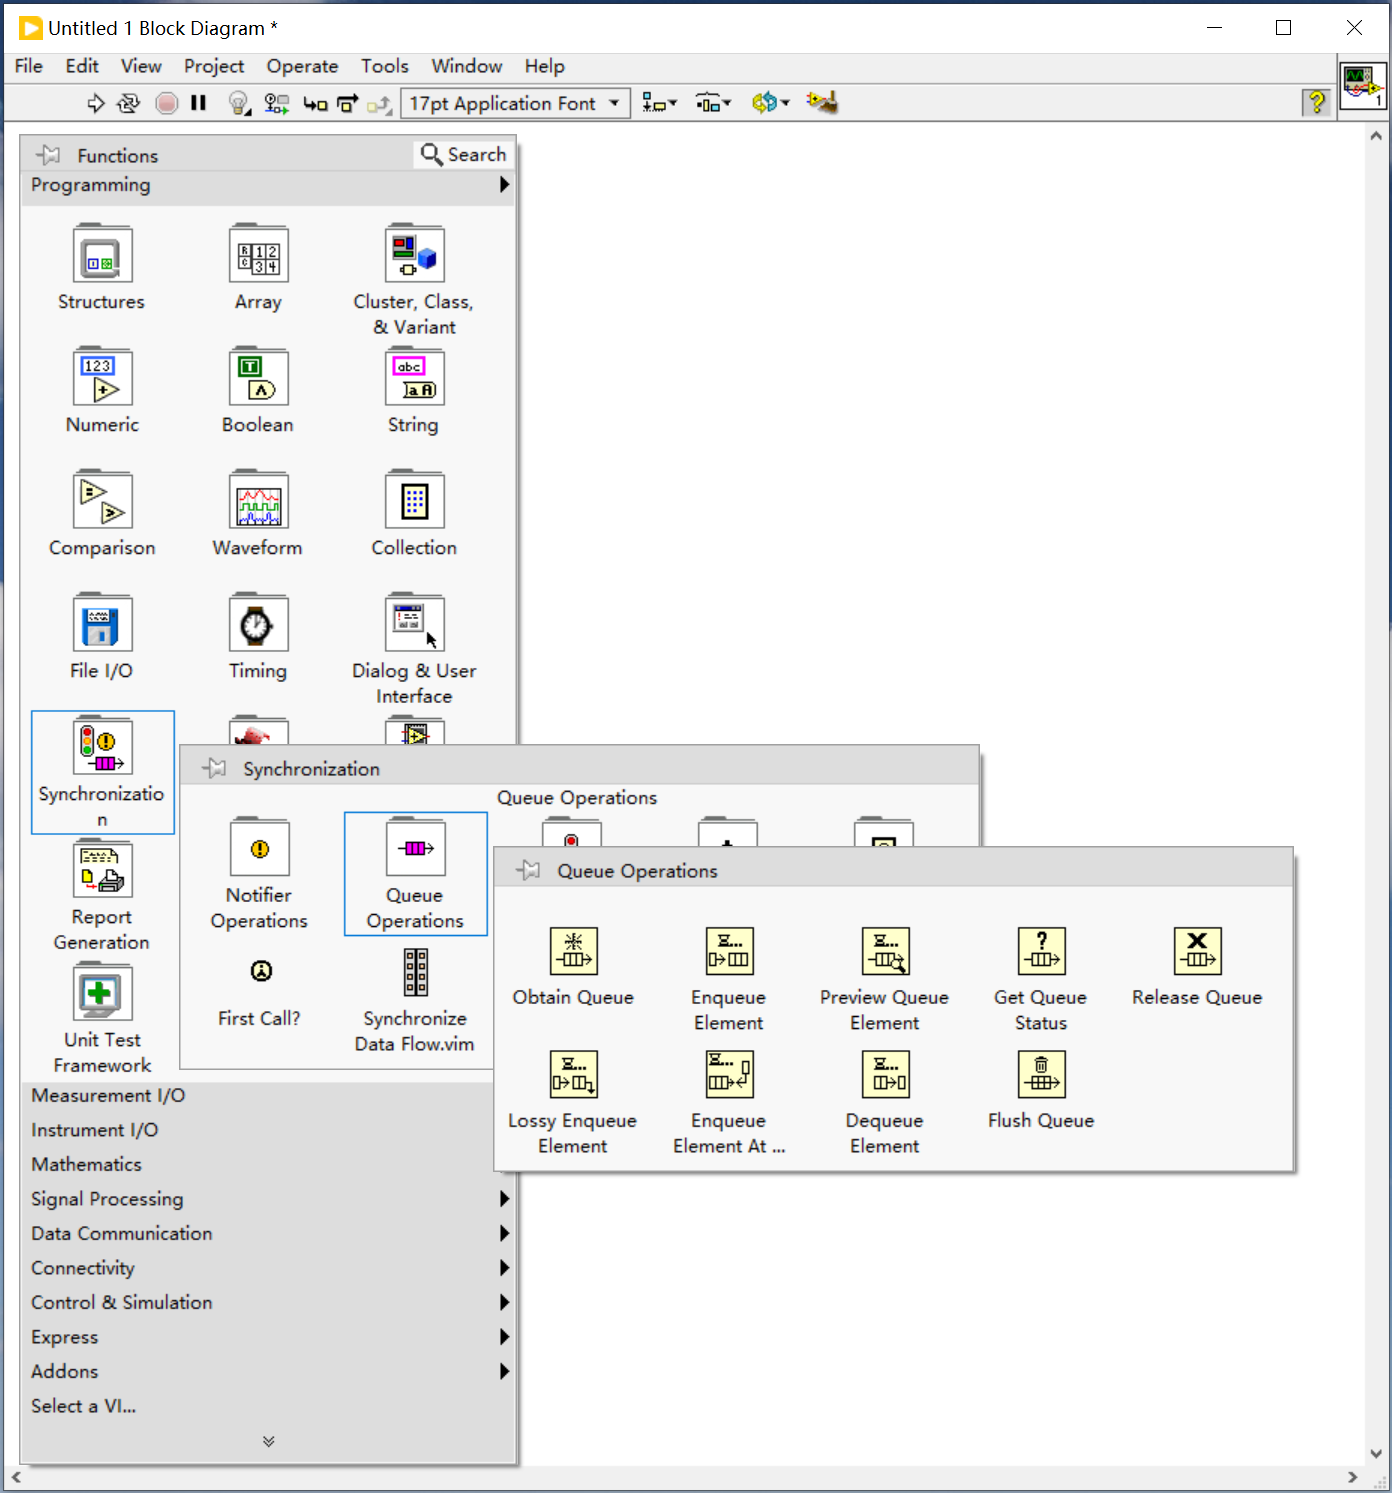
Task: Open the Boolean functions palette
Action: tap(258, 390)
